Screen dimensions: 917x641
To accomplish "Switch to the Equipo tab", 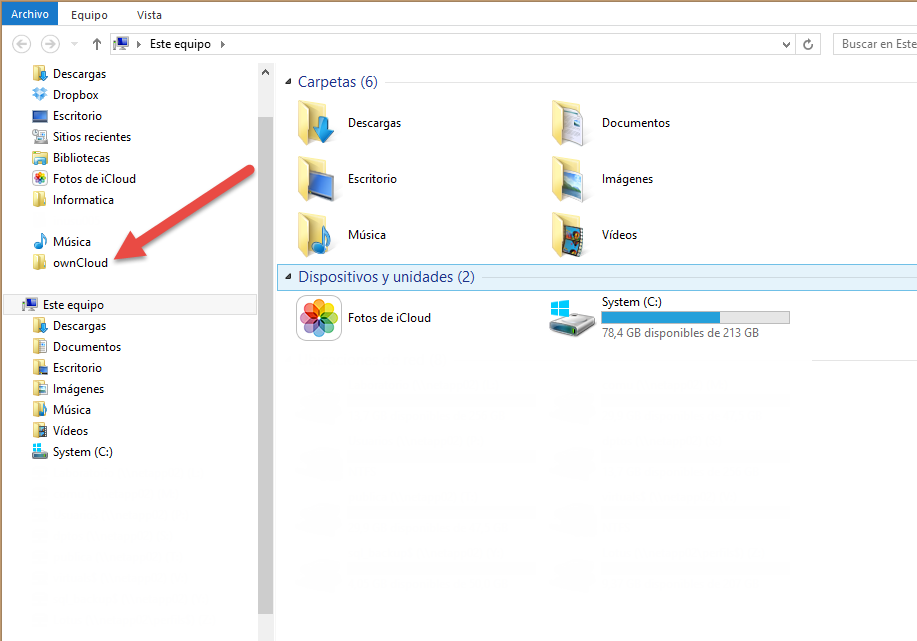I will point(89,15).
